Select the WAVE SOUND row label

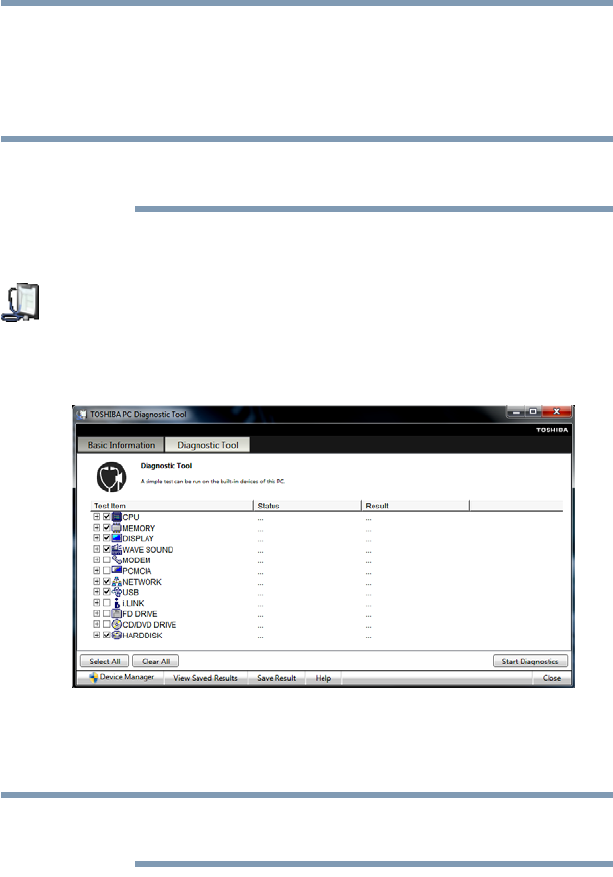point(148,550)
